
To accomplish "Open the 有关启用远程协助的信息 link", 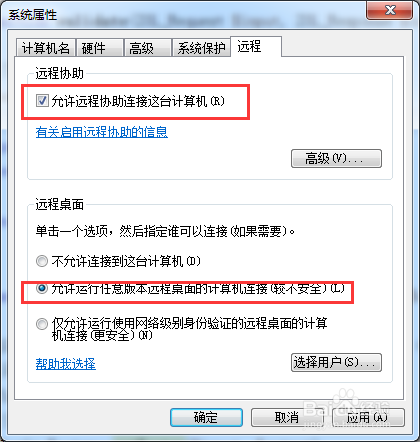I will [x=102, y=132].
